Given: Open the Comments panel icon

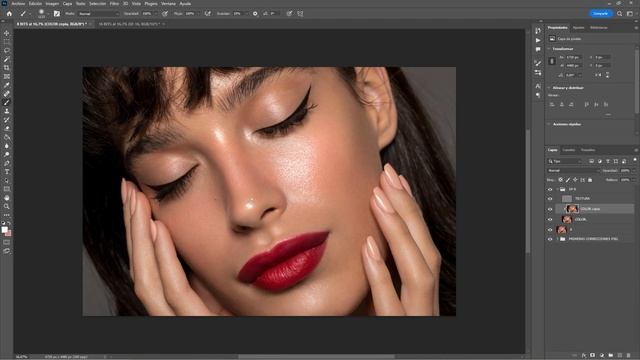Looking at the screenshot, I should pos(538,49).
